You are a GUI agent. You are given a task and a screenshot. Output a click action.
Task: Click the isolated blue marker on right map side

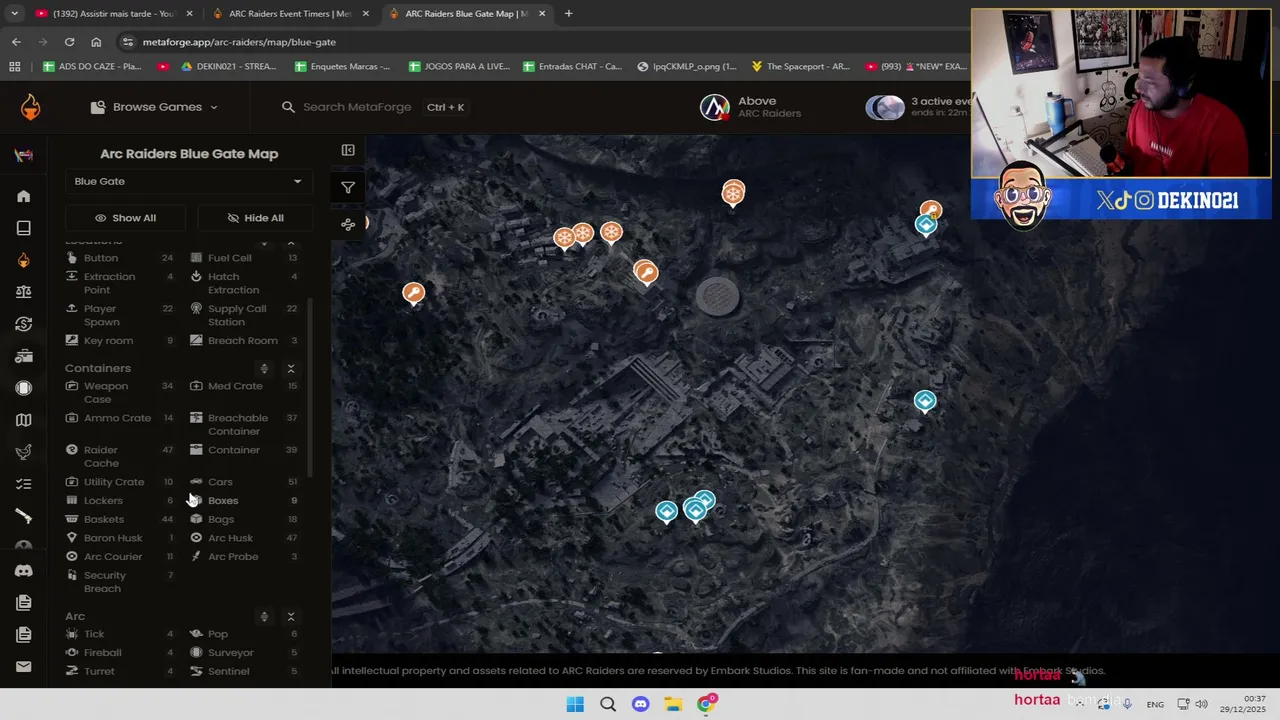pyautogui.click(x=925, y=402)
